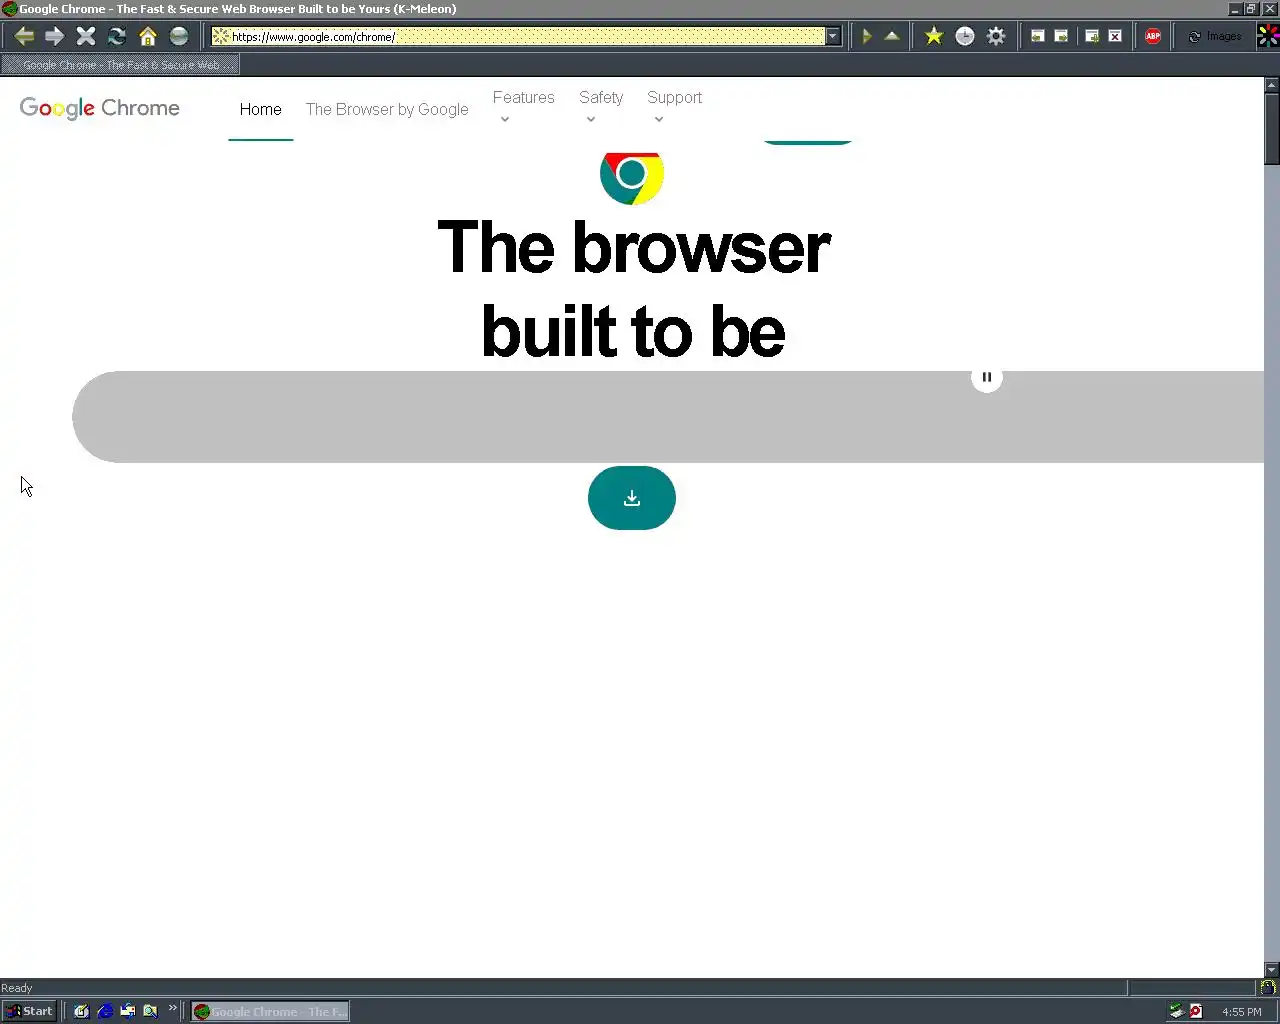Viewport: 1280px width, 1024px height.
Task: Select the Google Chrome page tab
Action: click(120, 65)
